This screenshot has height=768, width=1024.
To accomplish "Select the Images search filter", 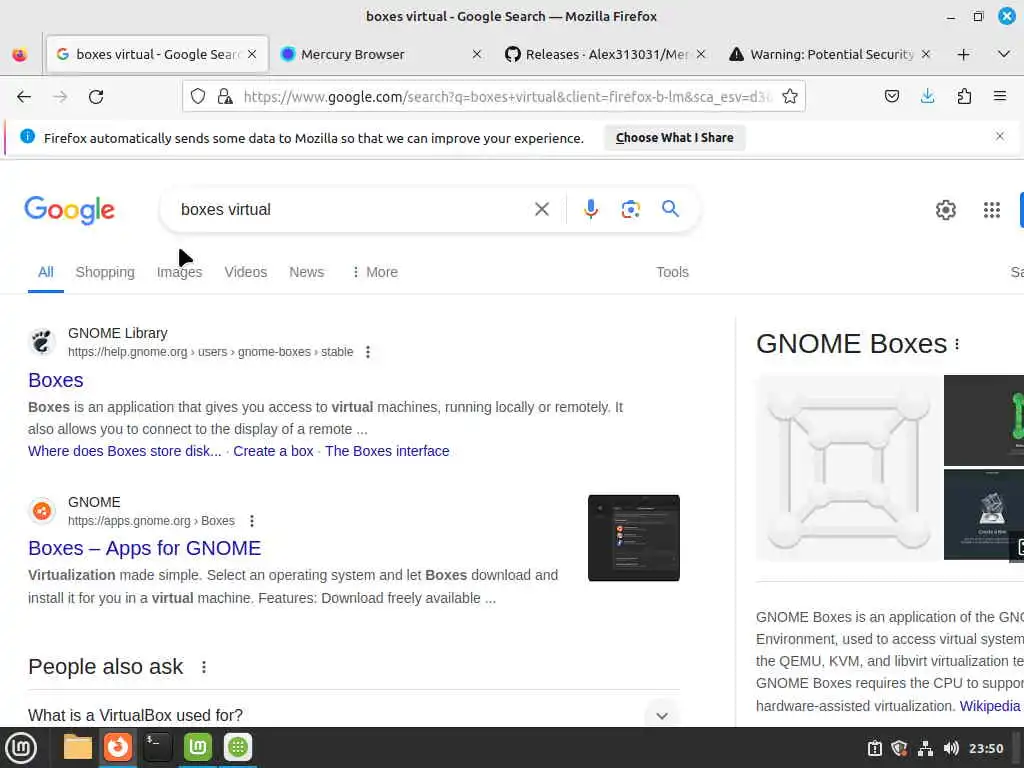I will click(x=180, y=272).
